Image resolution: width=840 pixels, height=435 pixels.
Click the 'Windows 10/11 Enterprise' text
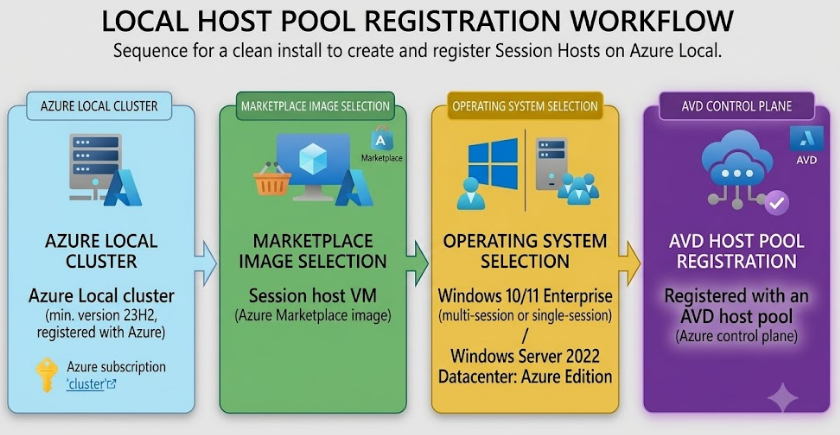pos(525,296)
